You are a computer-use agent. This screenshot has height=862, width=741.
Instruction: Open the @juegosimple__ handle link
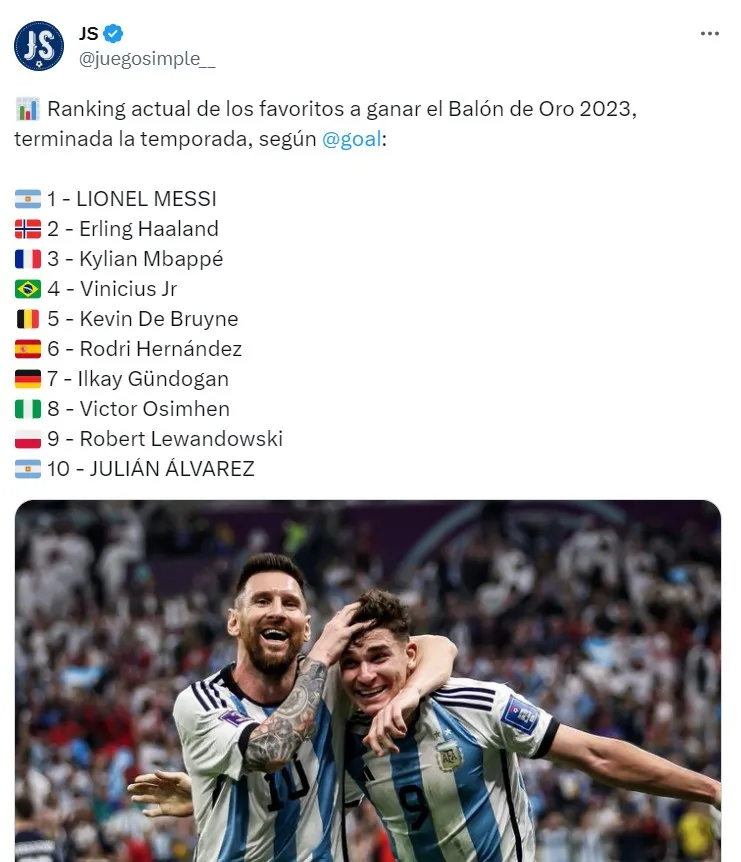point(147,59)
